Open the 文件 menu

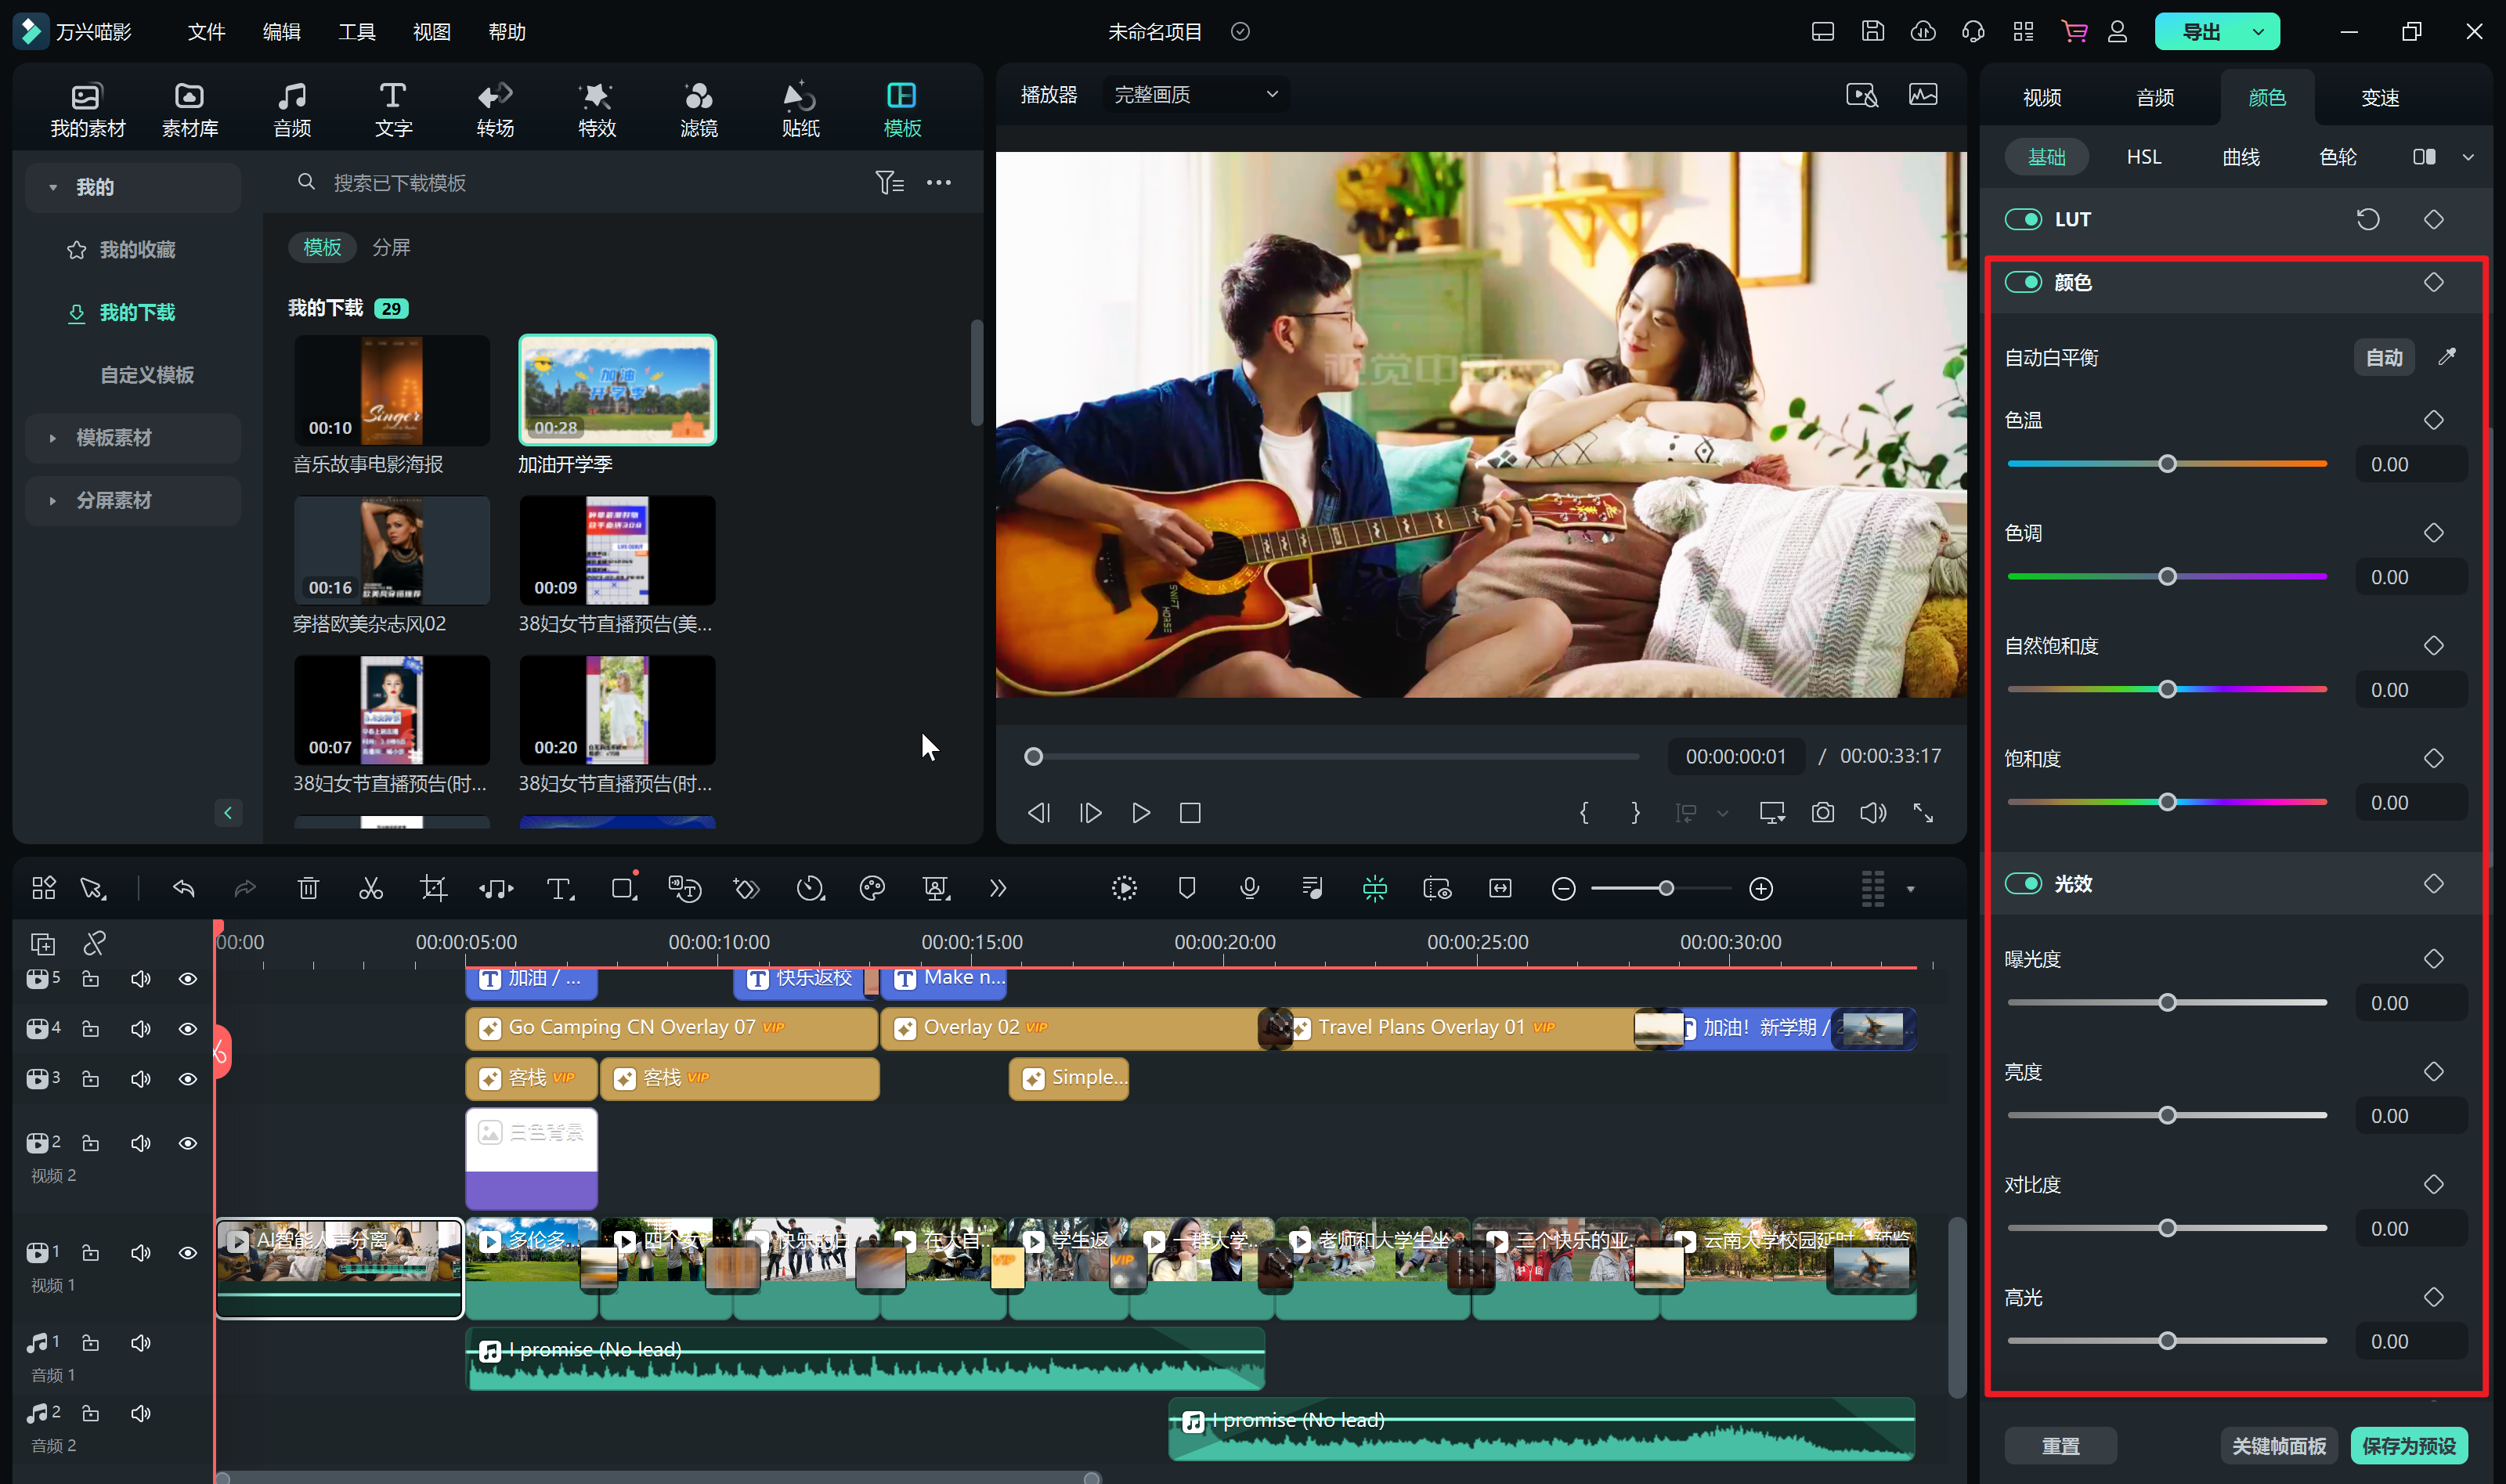point(206,31)
